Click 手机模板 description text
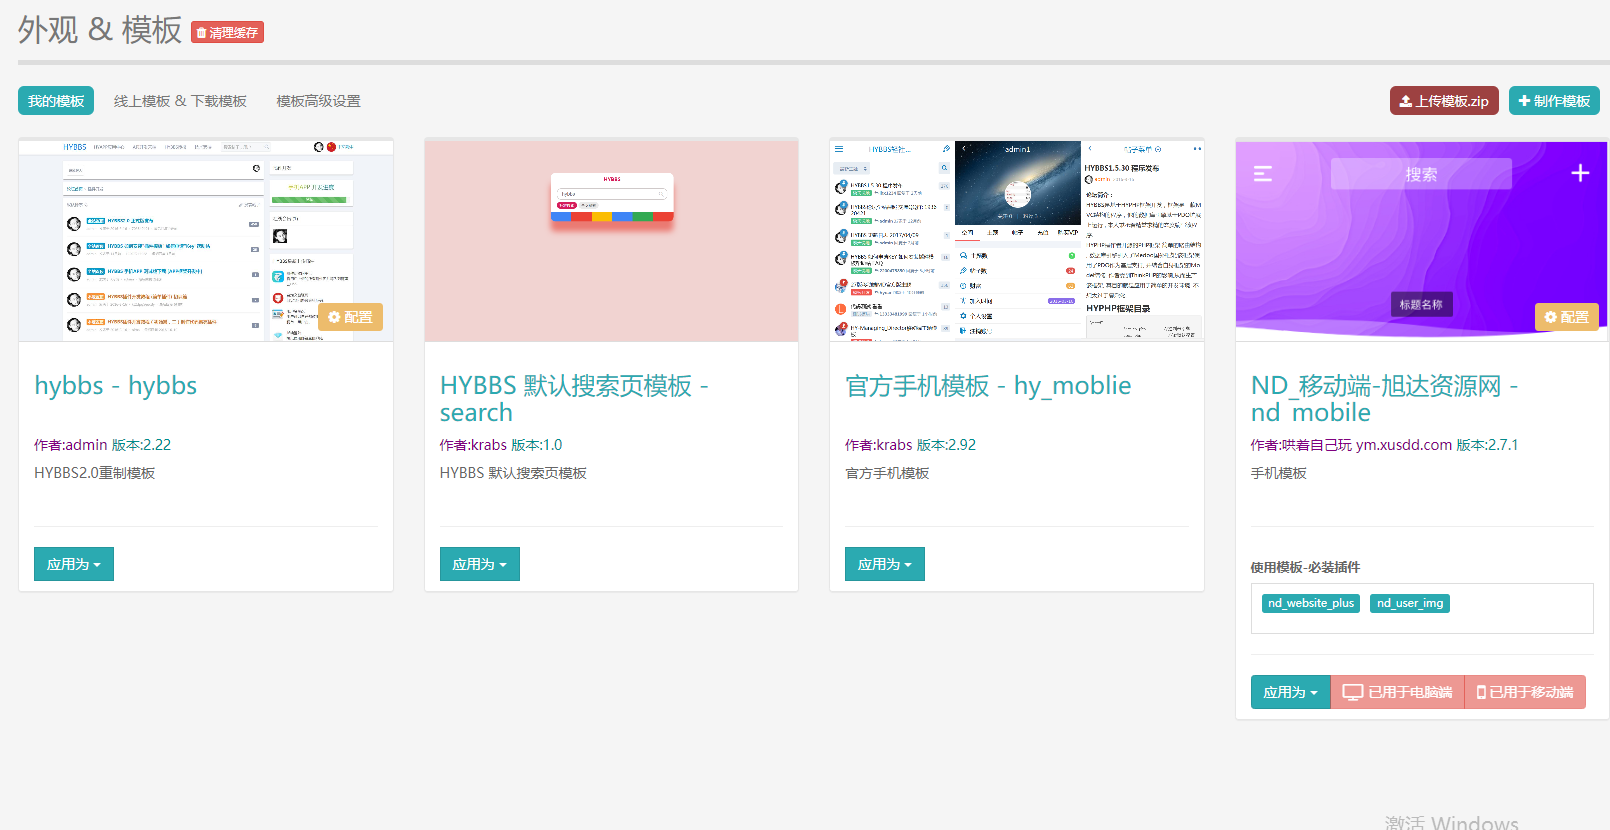The height and width of the screenshot is (830, 1610). [1279, 473]
